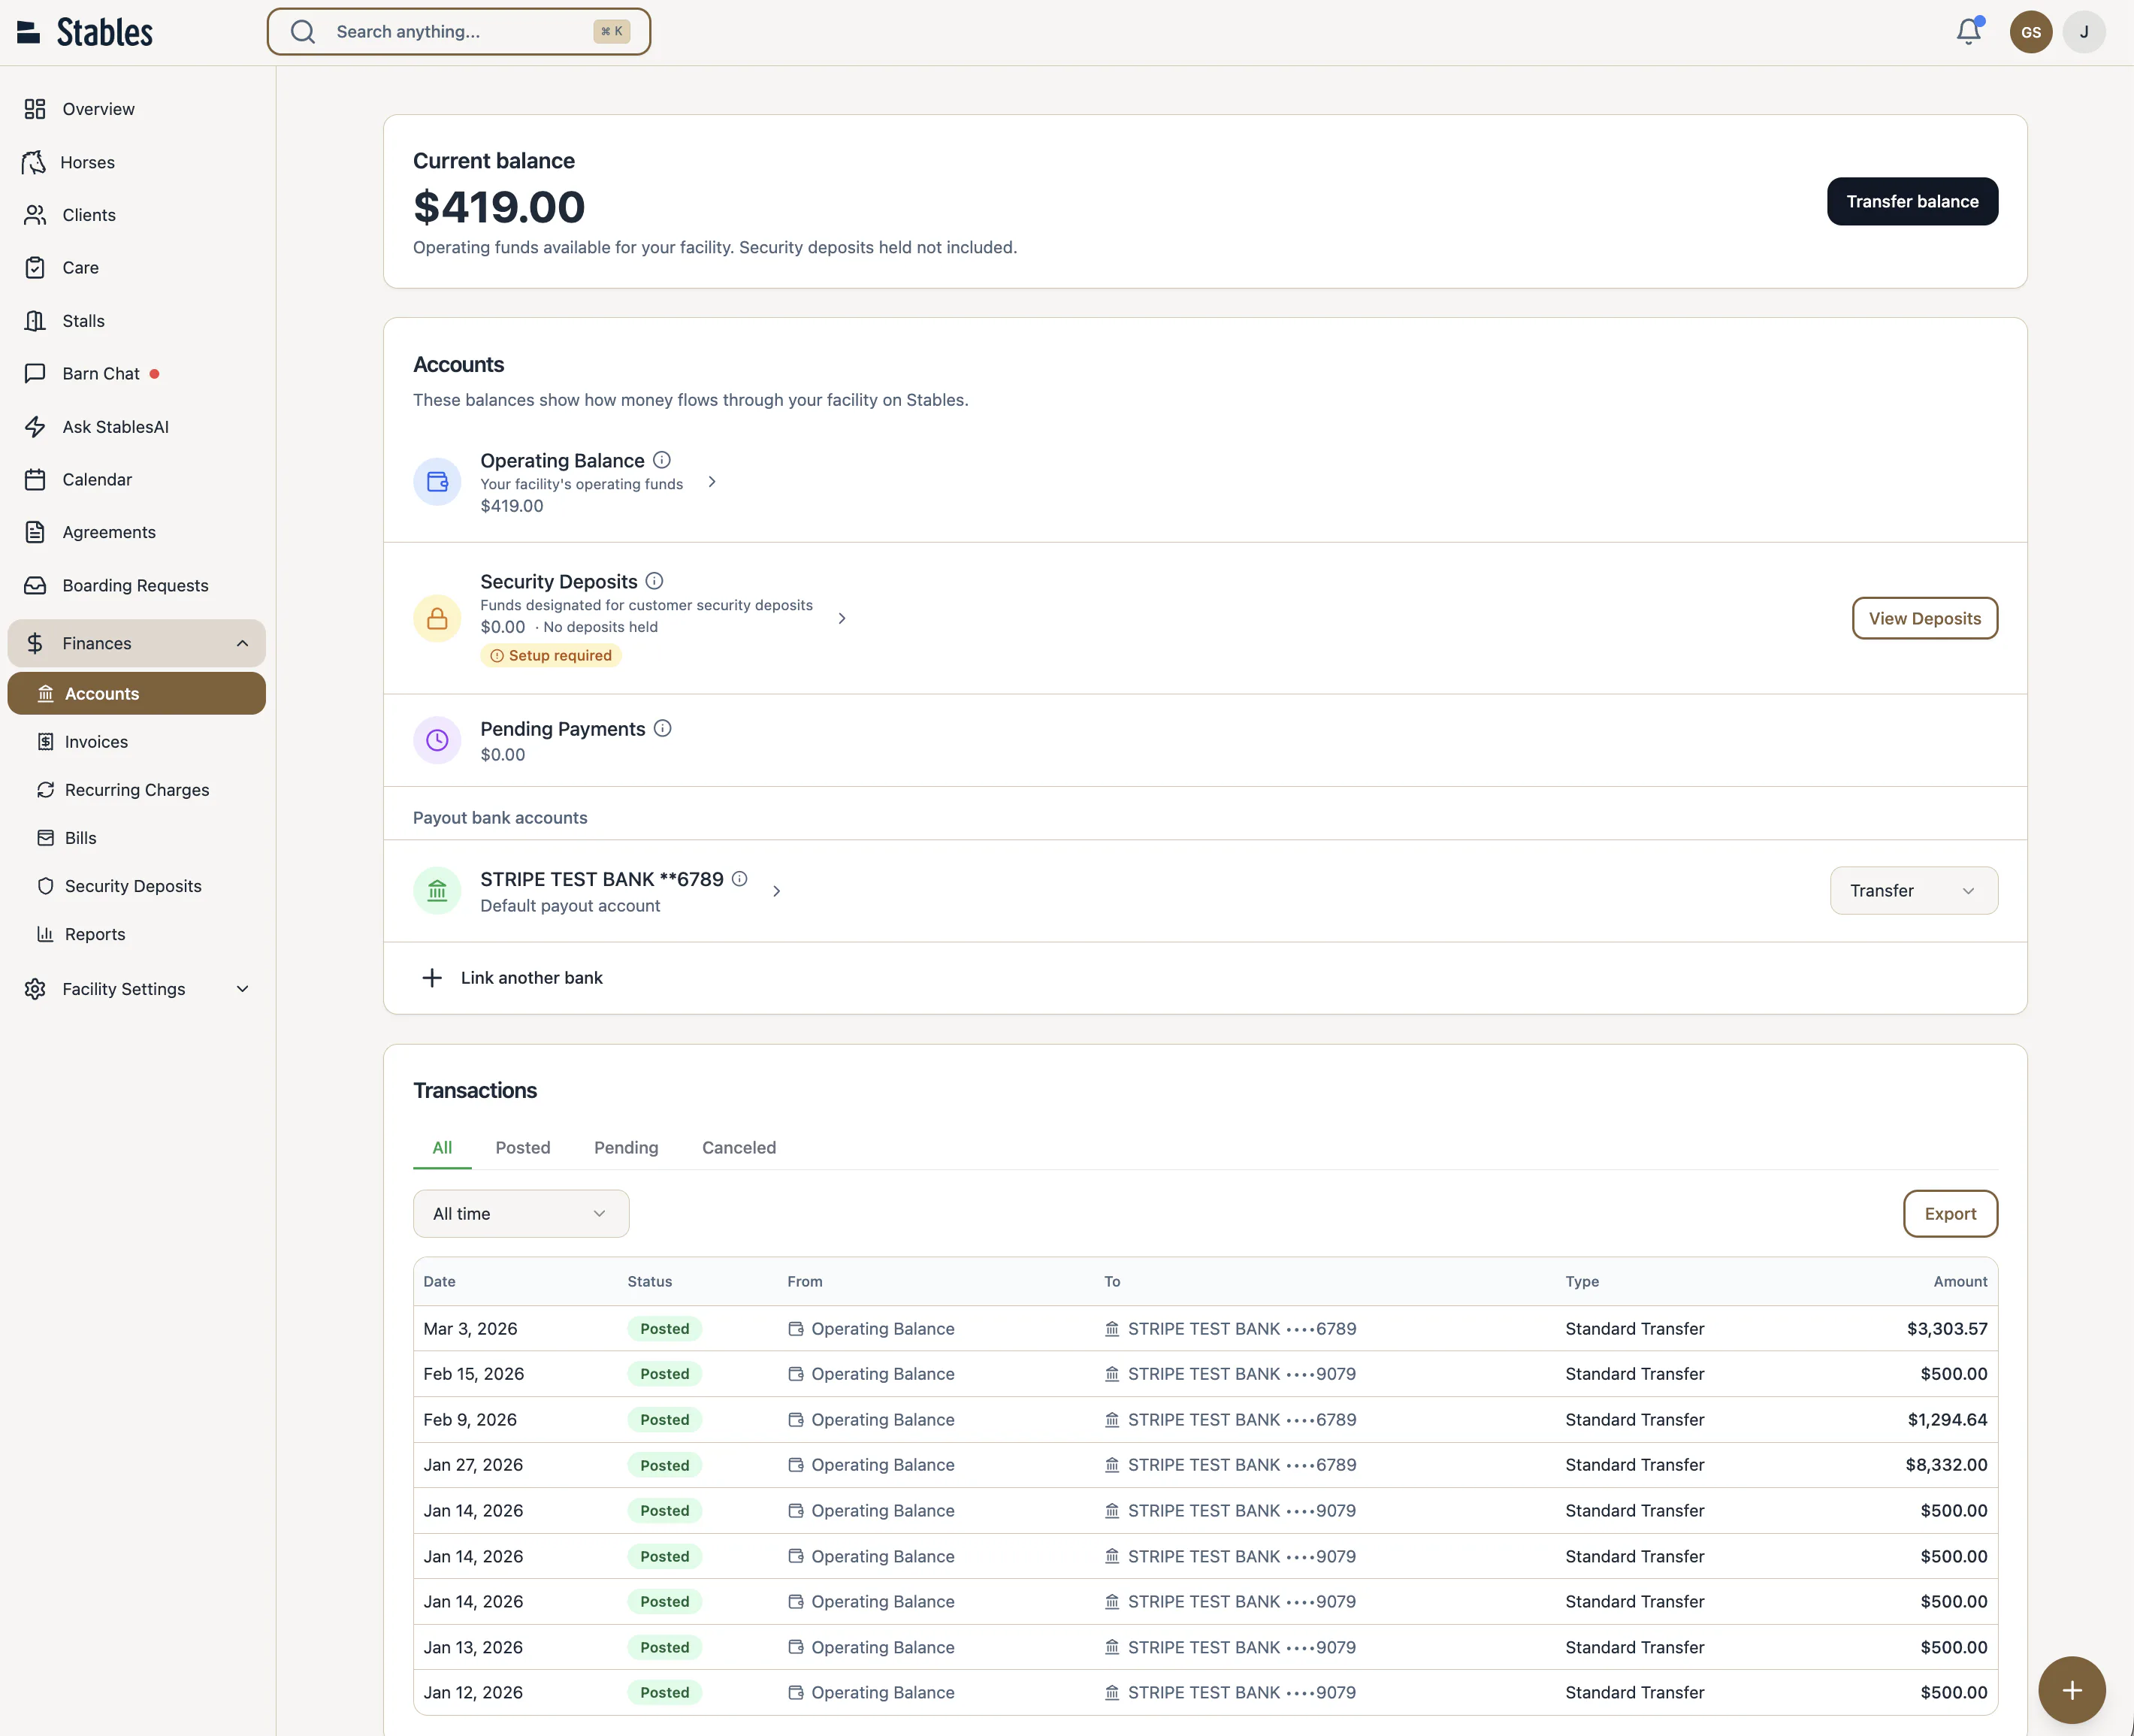Focus the Search anything field
Image resolution: width=2134 pixels, height=1736 pixels.
pyautogui.click(x=459, y=32)
